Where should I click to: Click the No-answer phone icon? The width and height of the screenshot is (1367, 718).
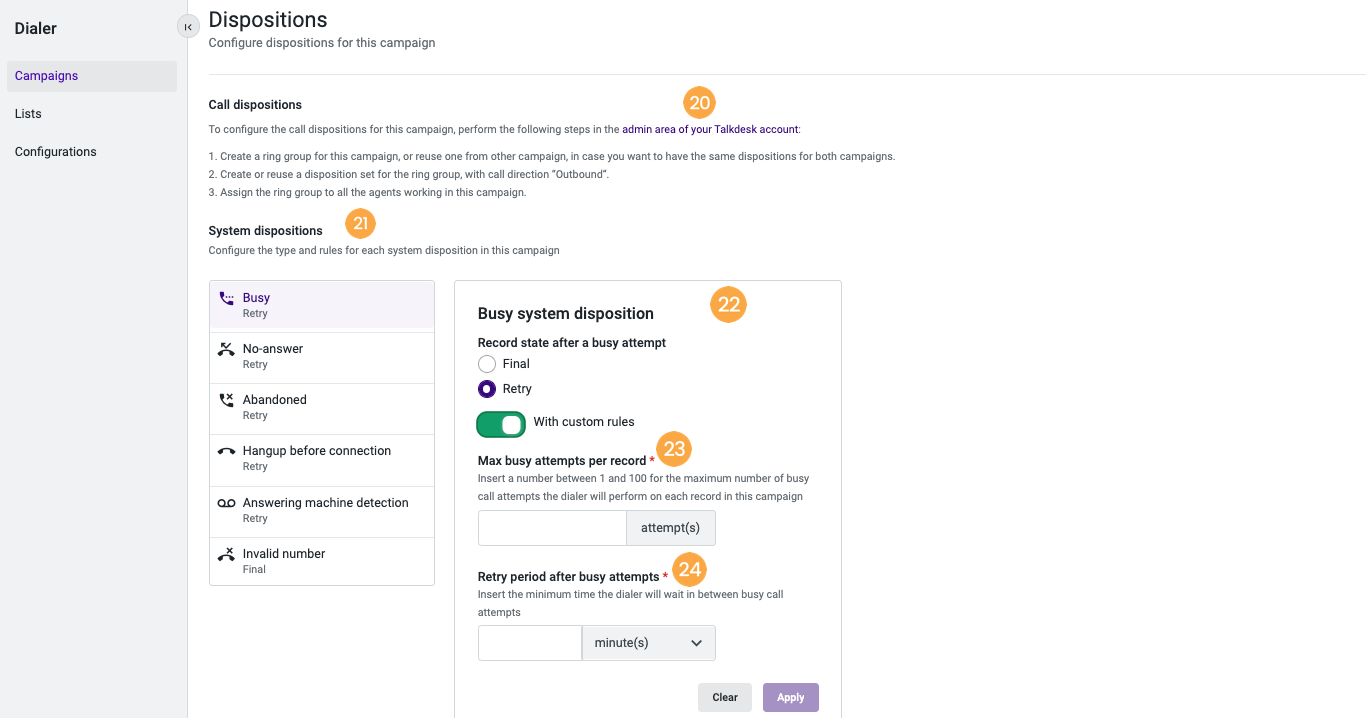226,349
